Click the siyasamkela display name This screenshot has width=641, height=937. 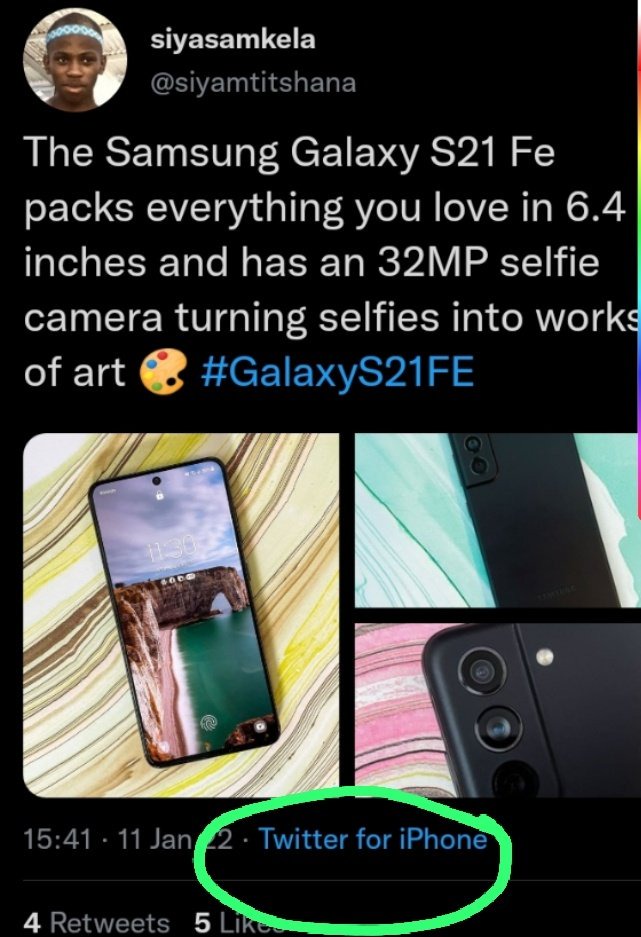click(x=233, y=39)
